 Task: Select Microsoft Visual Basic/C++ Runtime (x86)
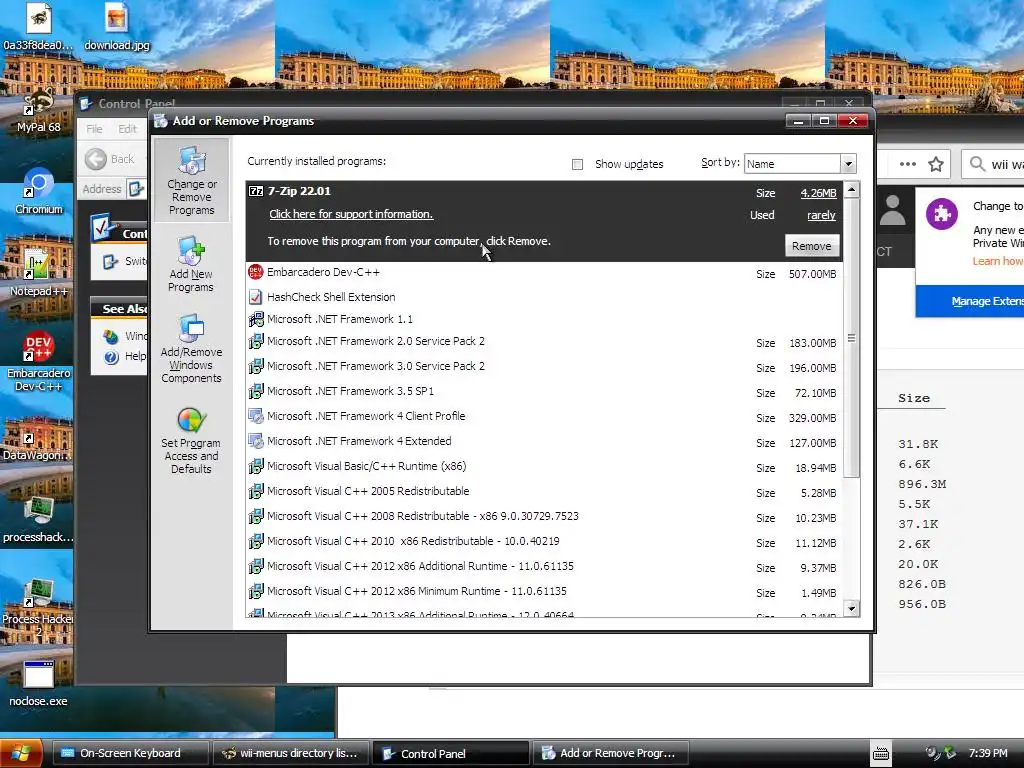(x=545, y=466)
